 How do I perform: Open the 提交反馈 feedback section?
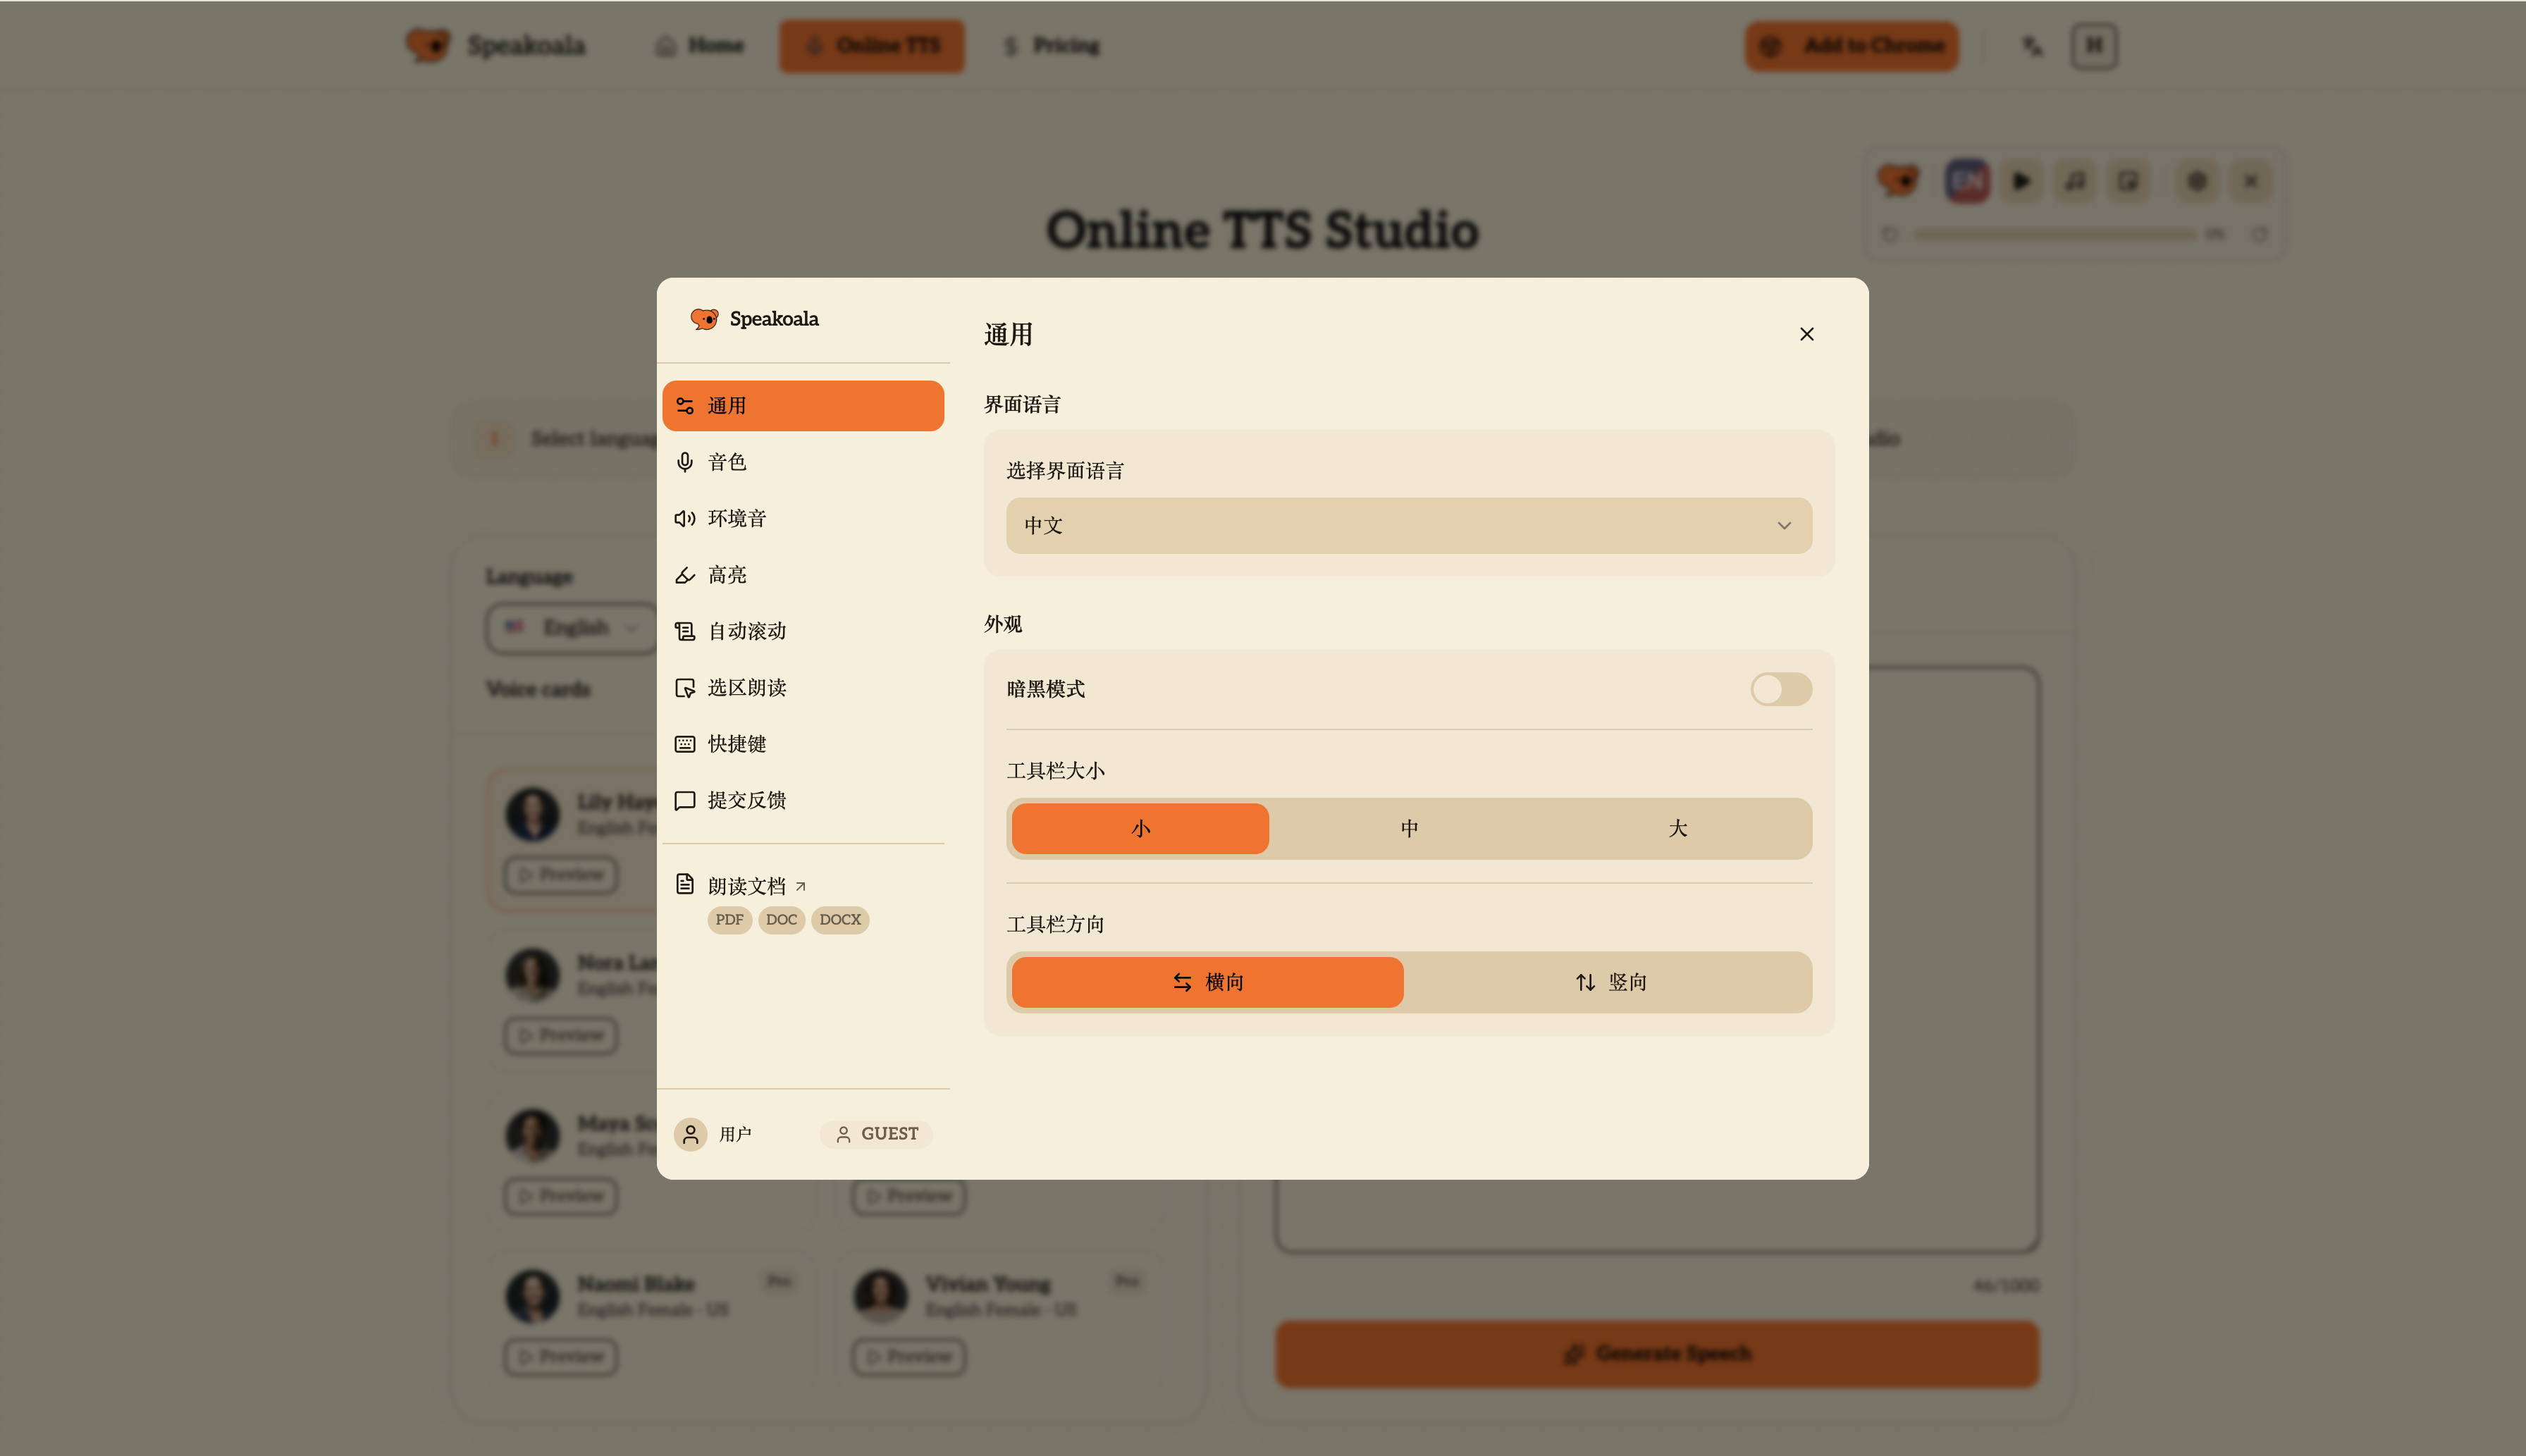(x=746, y=800)
